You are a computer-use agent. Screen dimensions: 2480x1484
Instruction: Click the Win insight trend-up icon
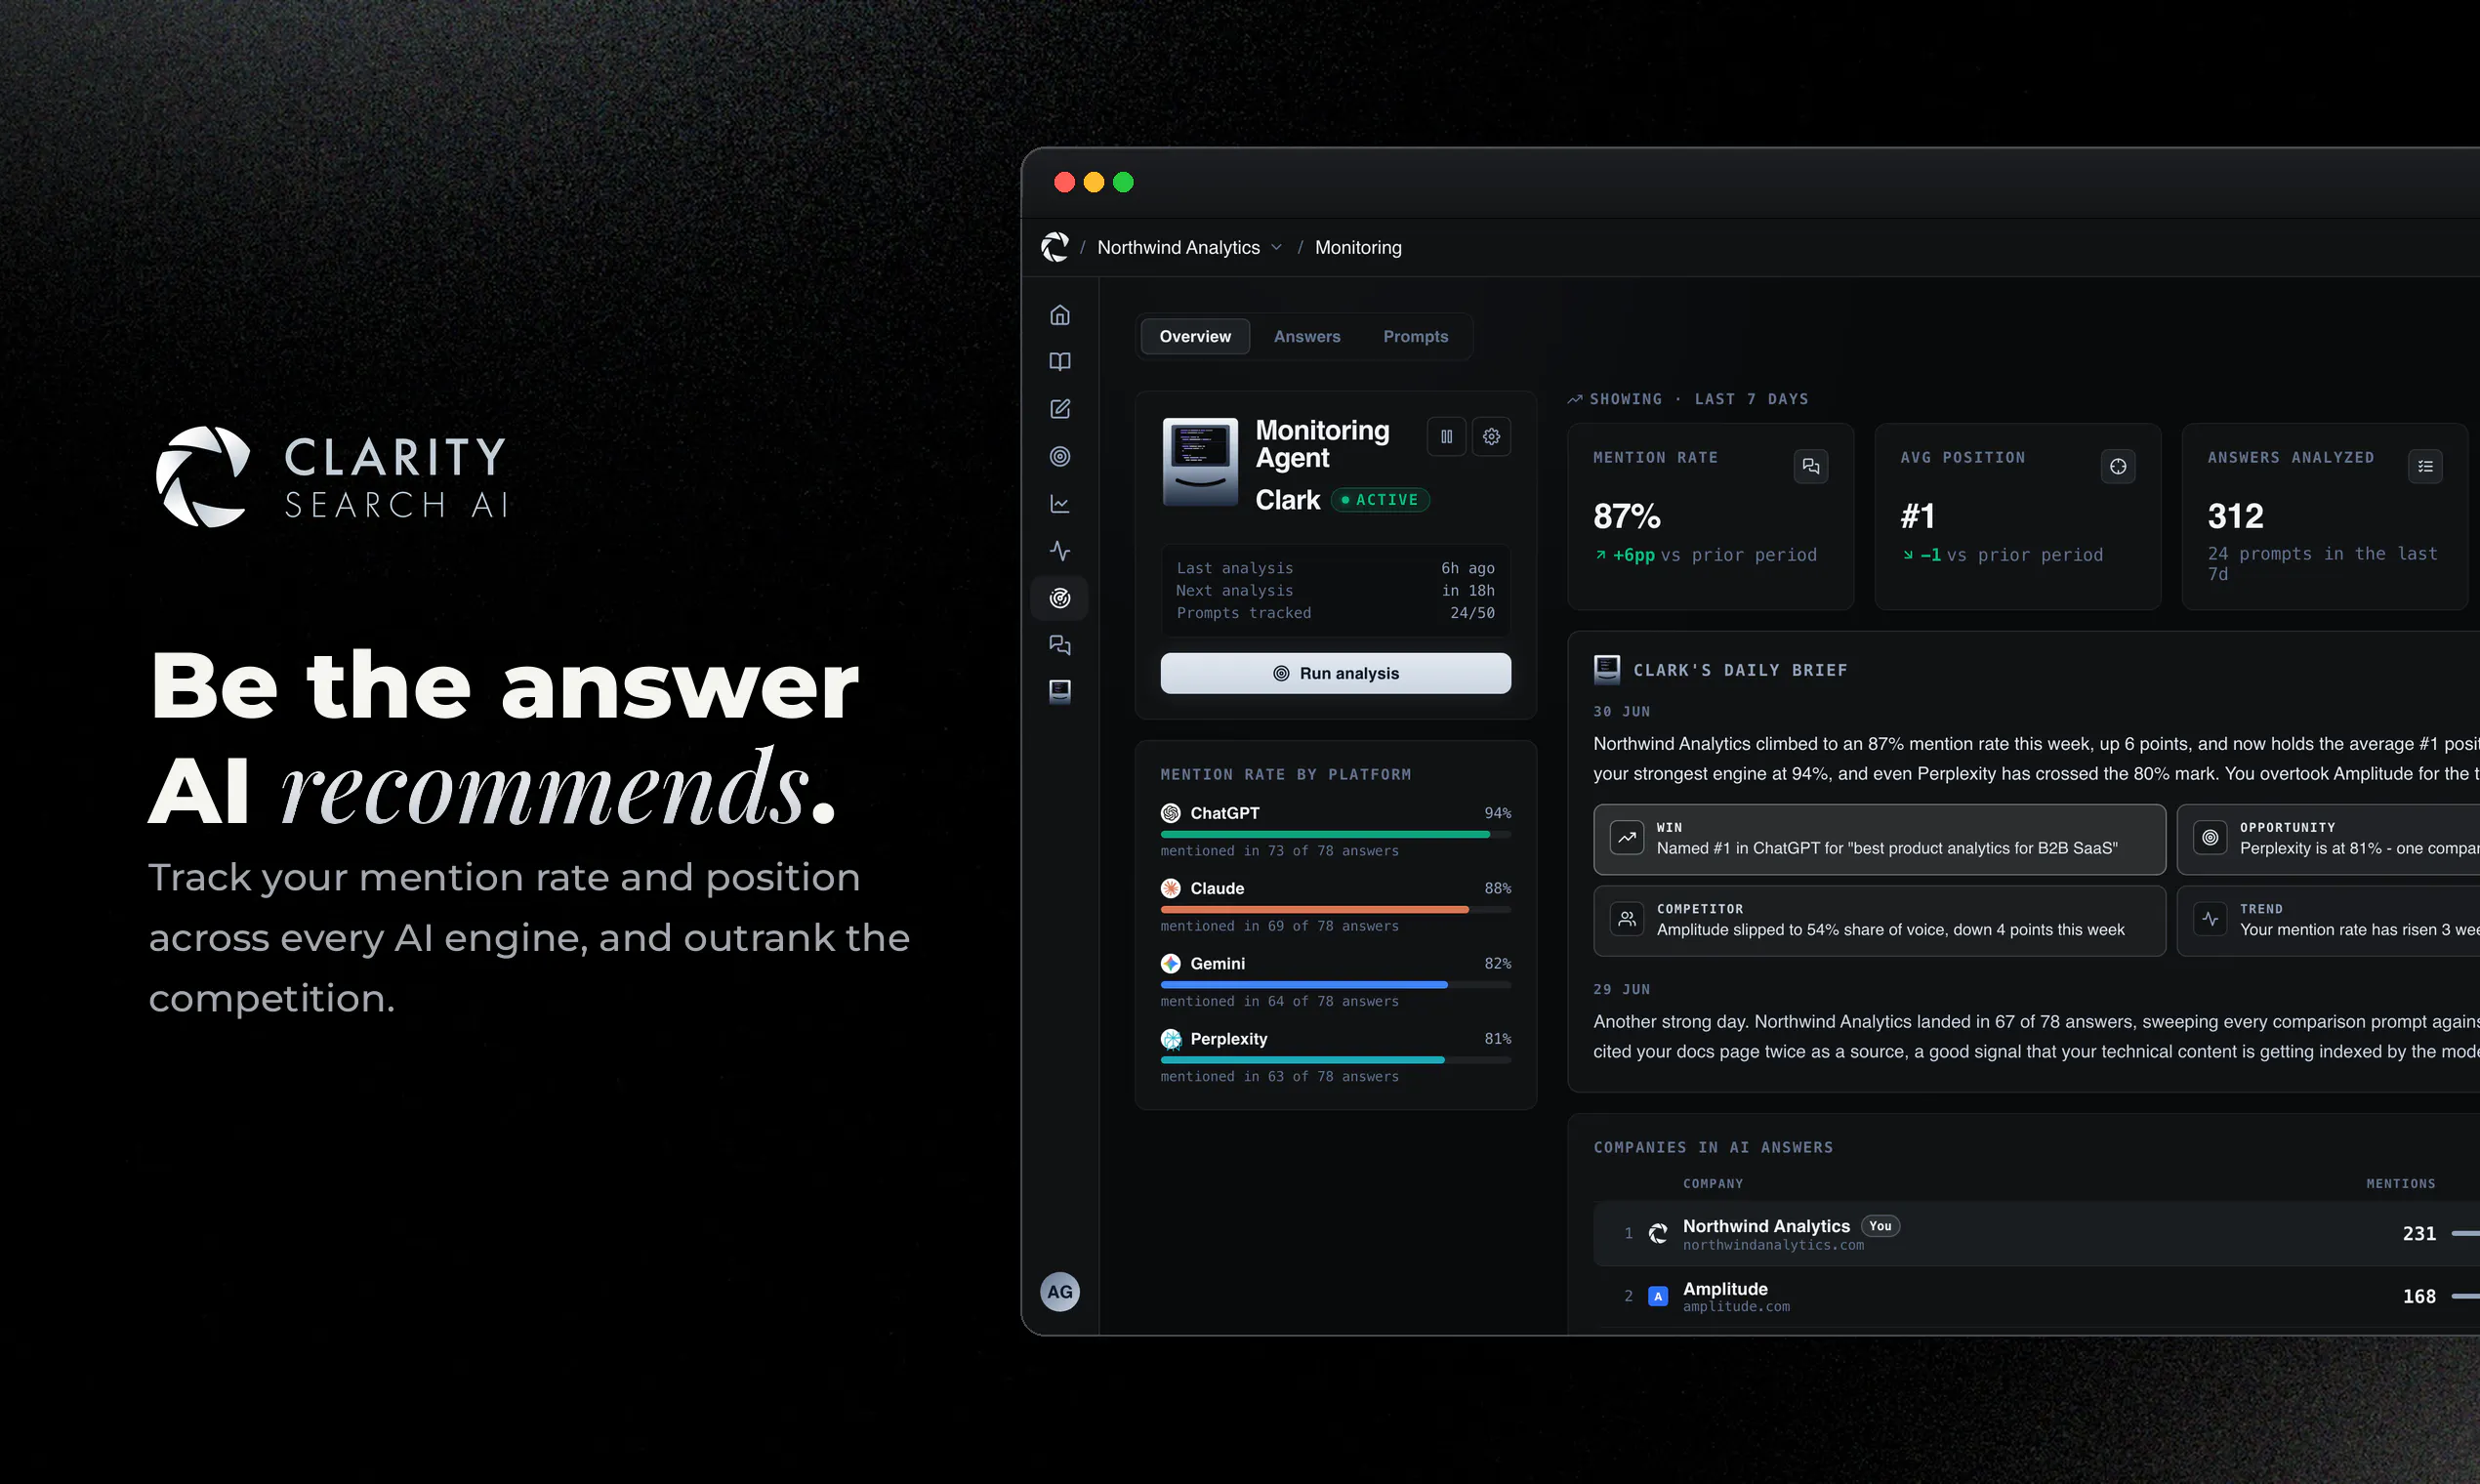(1627, 838)
